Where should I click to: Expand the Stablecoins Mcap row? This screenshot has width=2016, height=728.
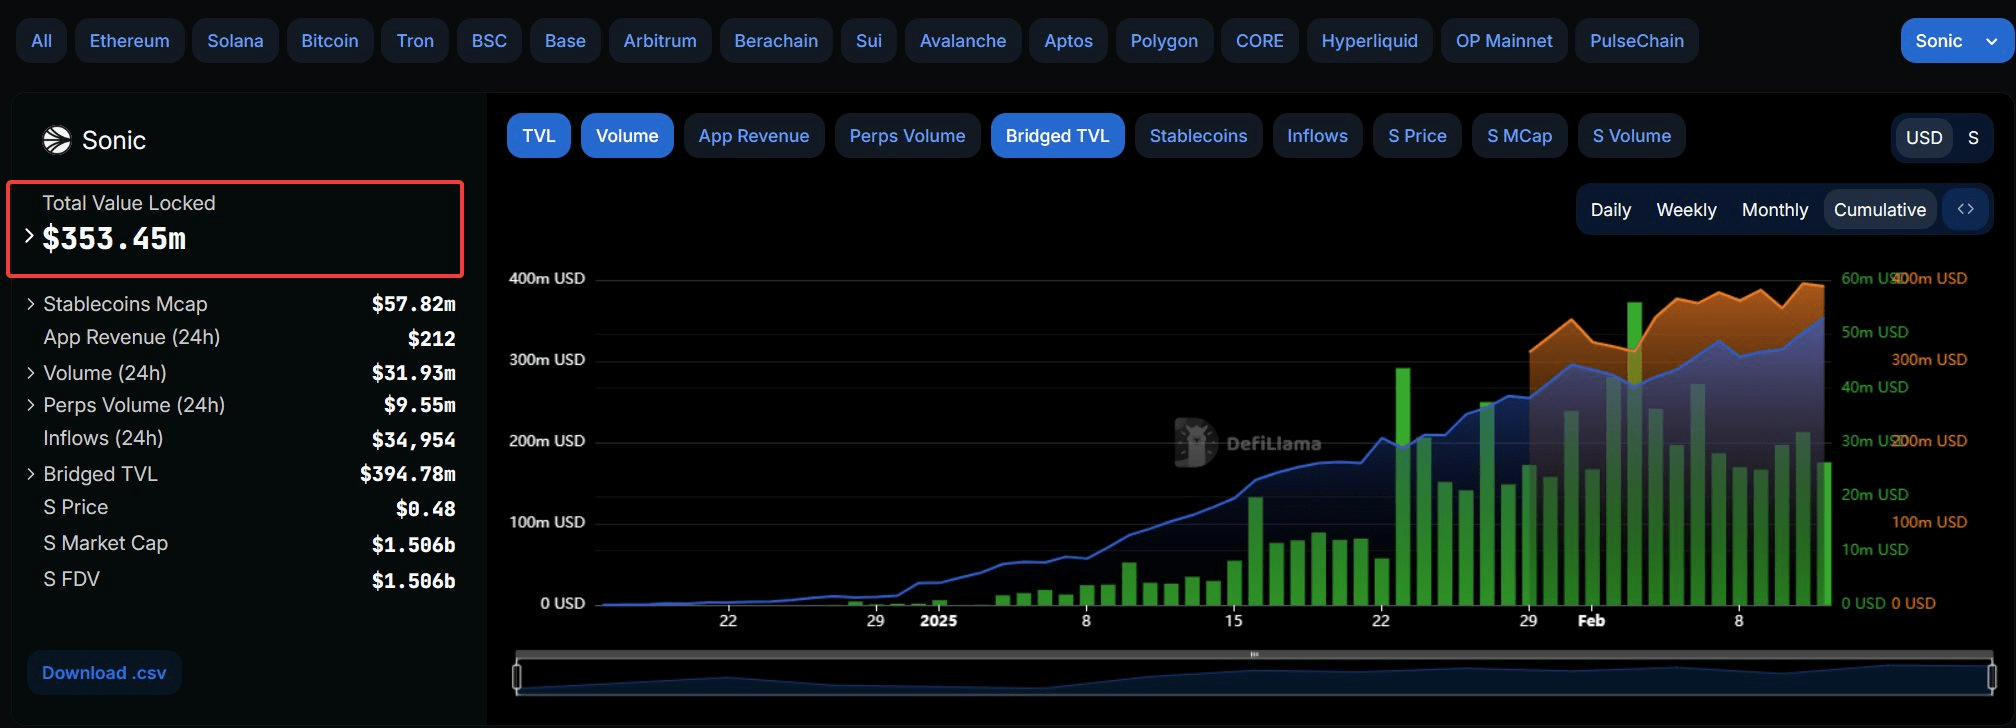(31, 304)
